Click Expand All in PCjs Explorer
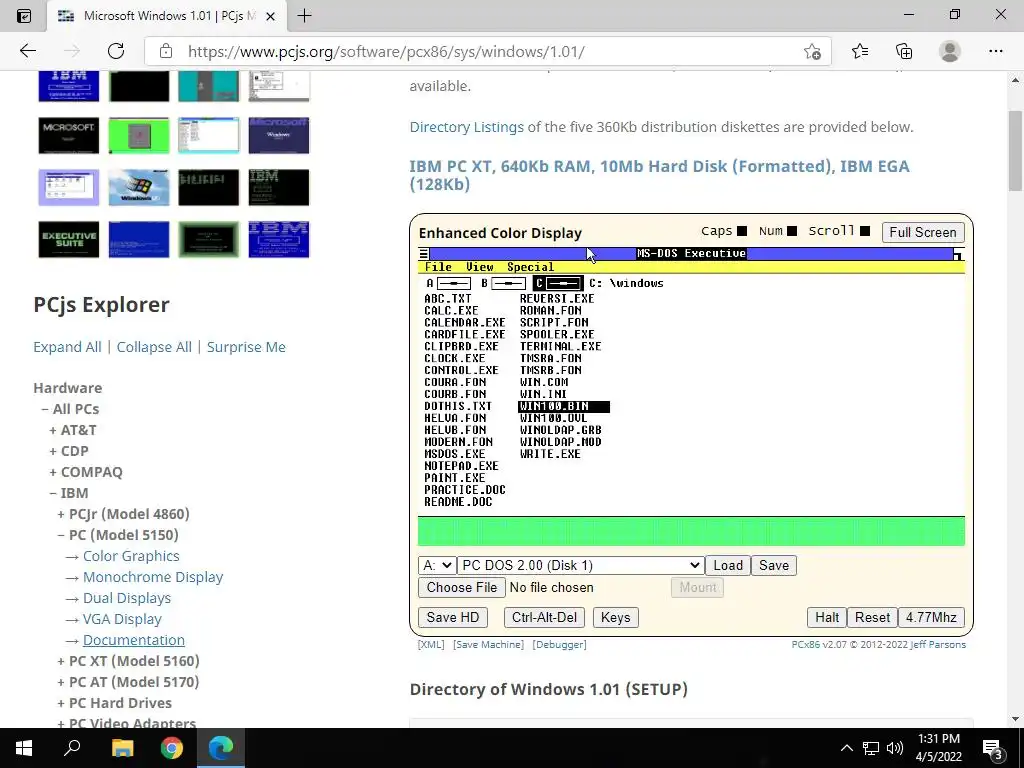Image resolution: width=1024 pixels, height=768 pixels. (x=67, y=347)
